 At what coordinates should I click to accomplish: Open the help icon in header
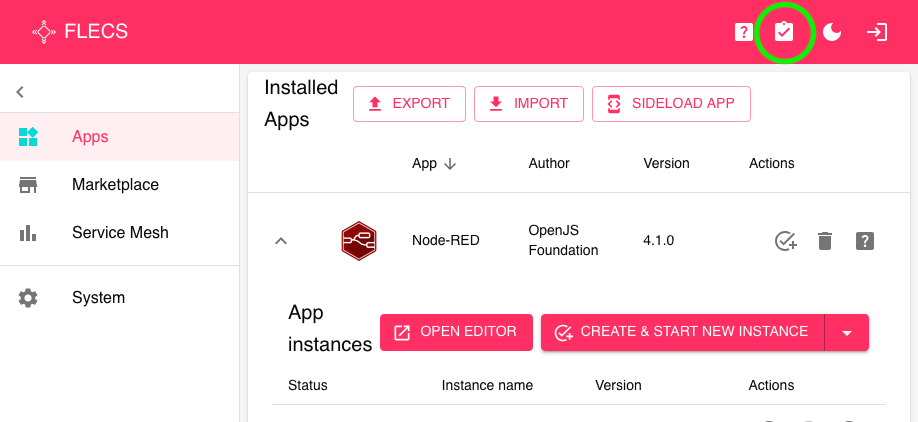[x=743, y=32]
